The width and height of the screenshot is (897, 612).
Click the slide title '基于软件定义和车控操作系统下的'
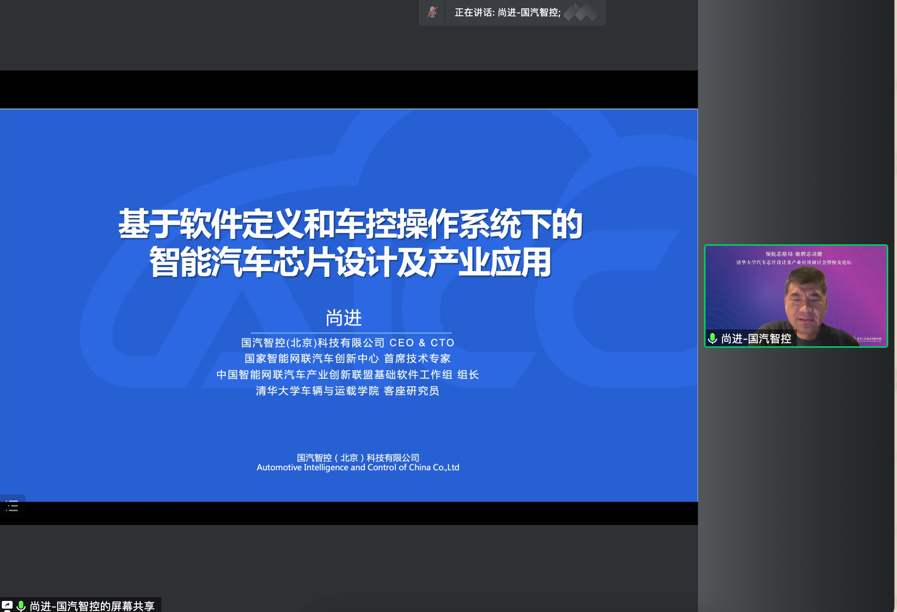(x=350, y=224)
